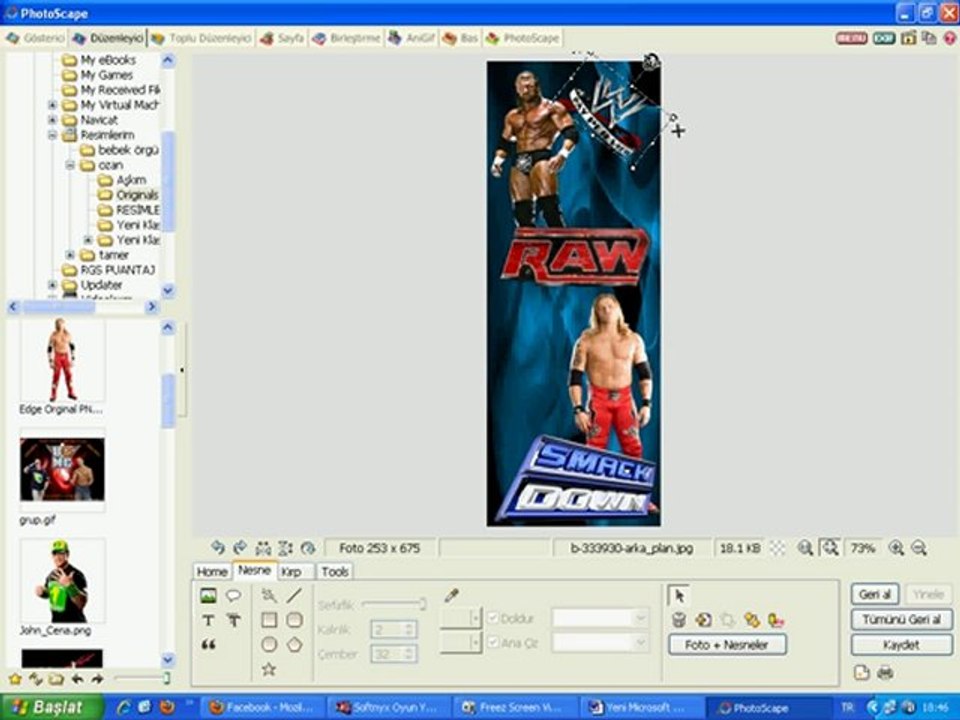Choose the circle shape tool

click(269, 645)
